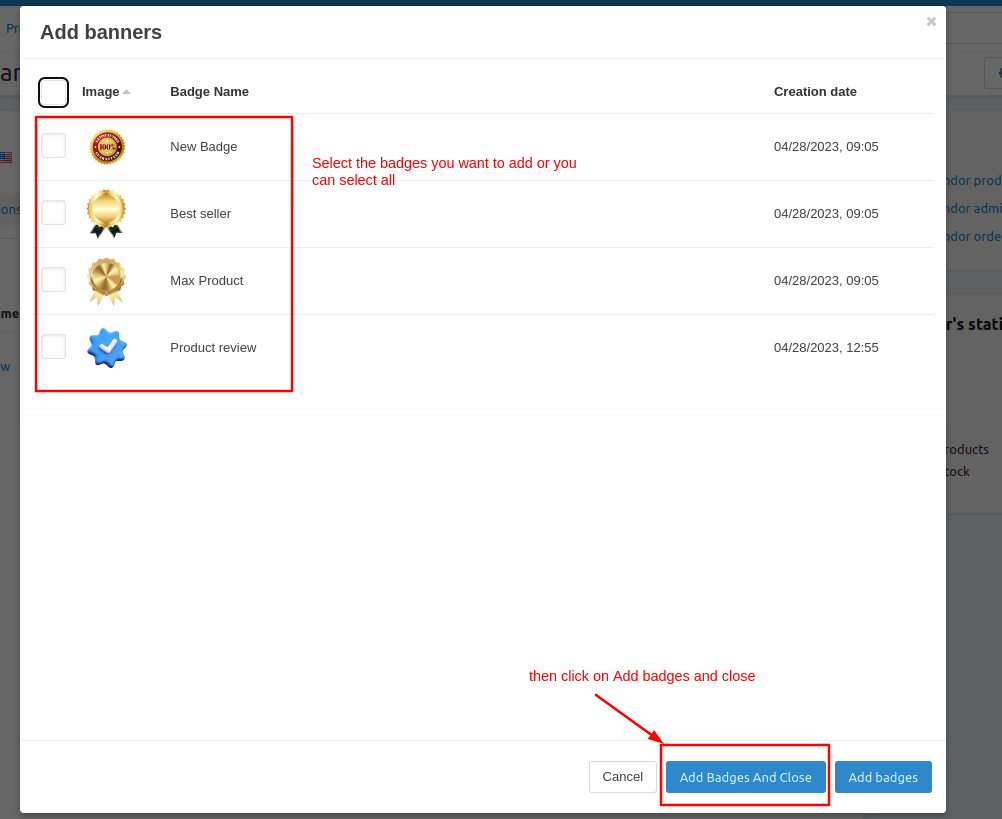Close the Add banners dialog with X
Viewport: 1002px width, 819px height.
[x=931, y=22]
